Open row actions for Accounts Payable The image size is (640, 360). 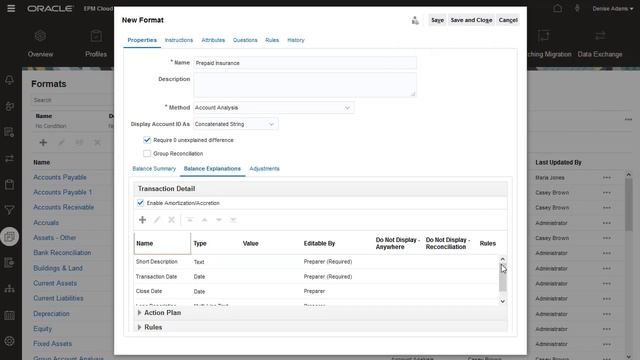click(x=607, y=178)
